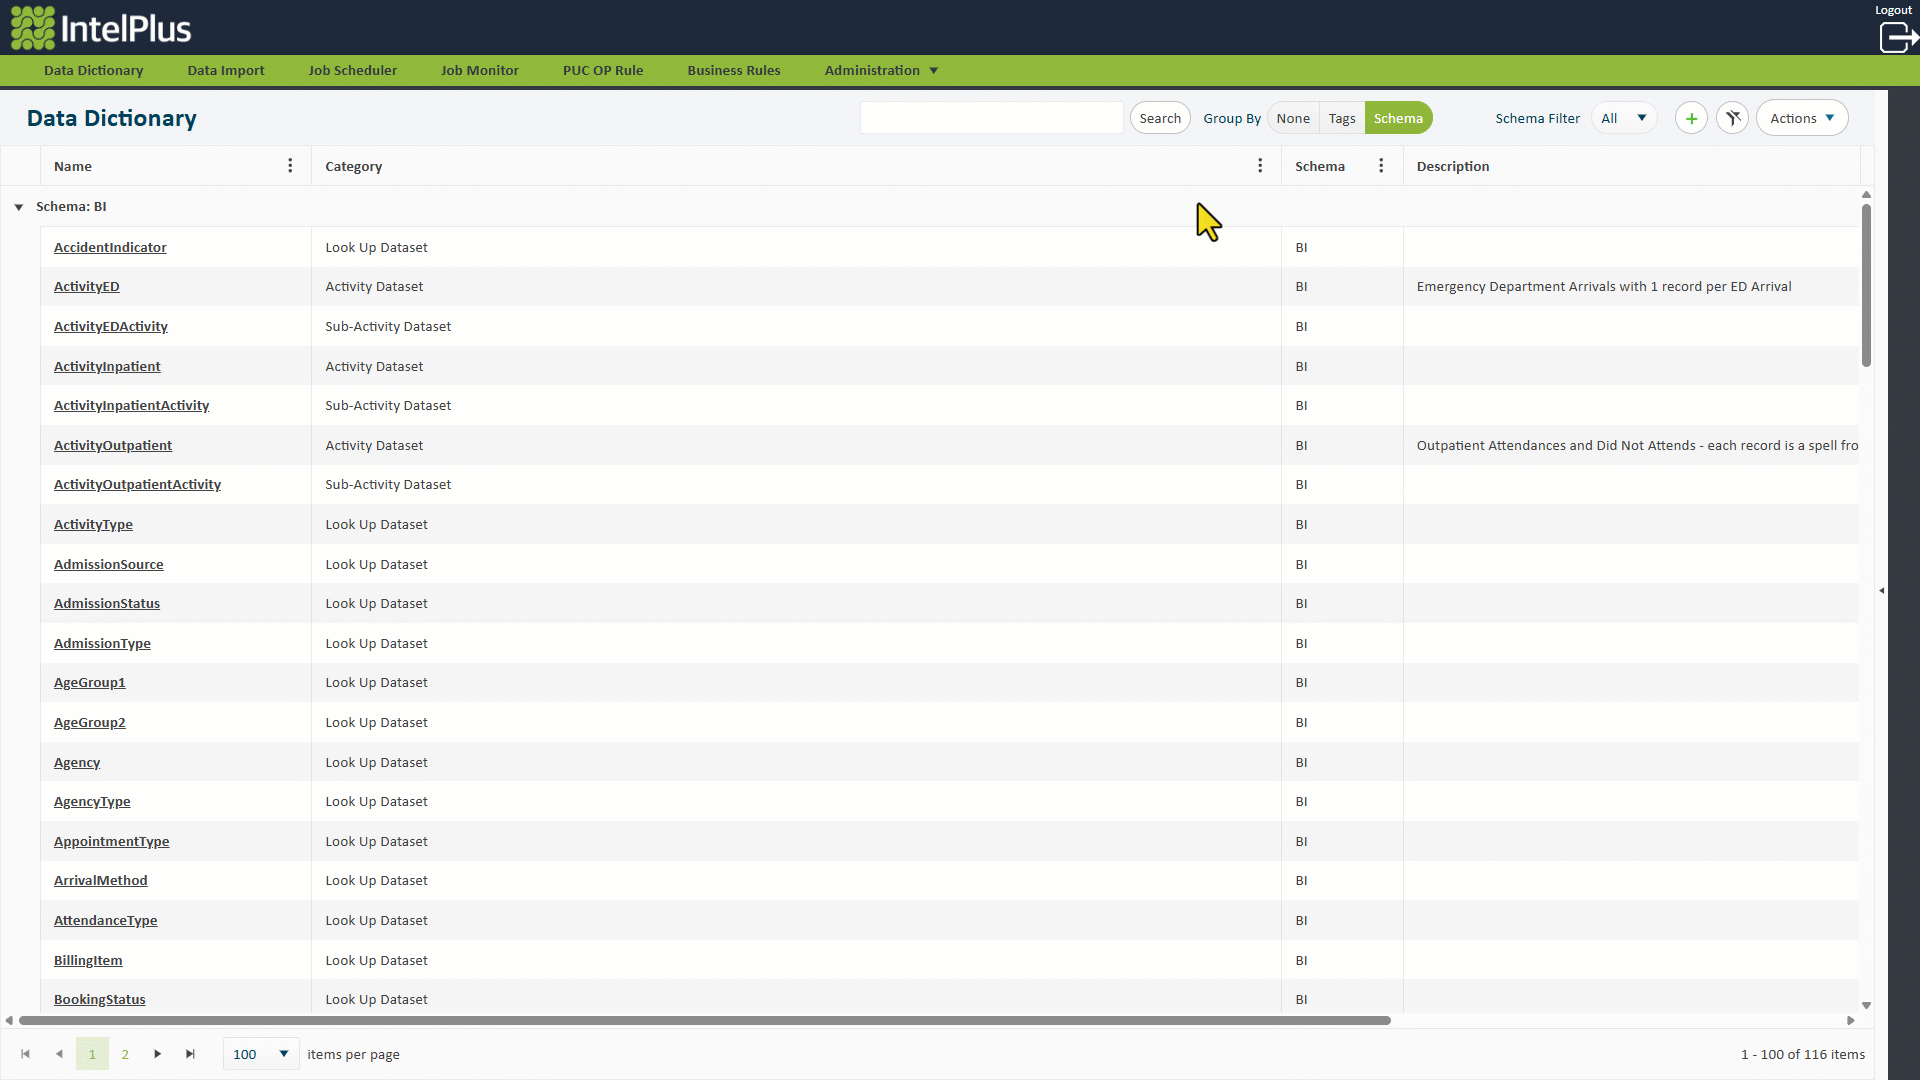Open the Schema column options menu
This screenshot has height=1080, width=1920.
coord(1381,166)
